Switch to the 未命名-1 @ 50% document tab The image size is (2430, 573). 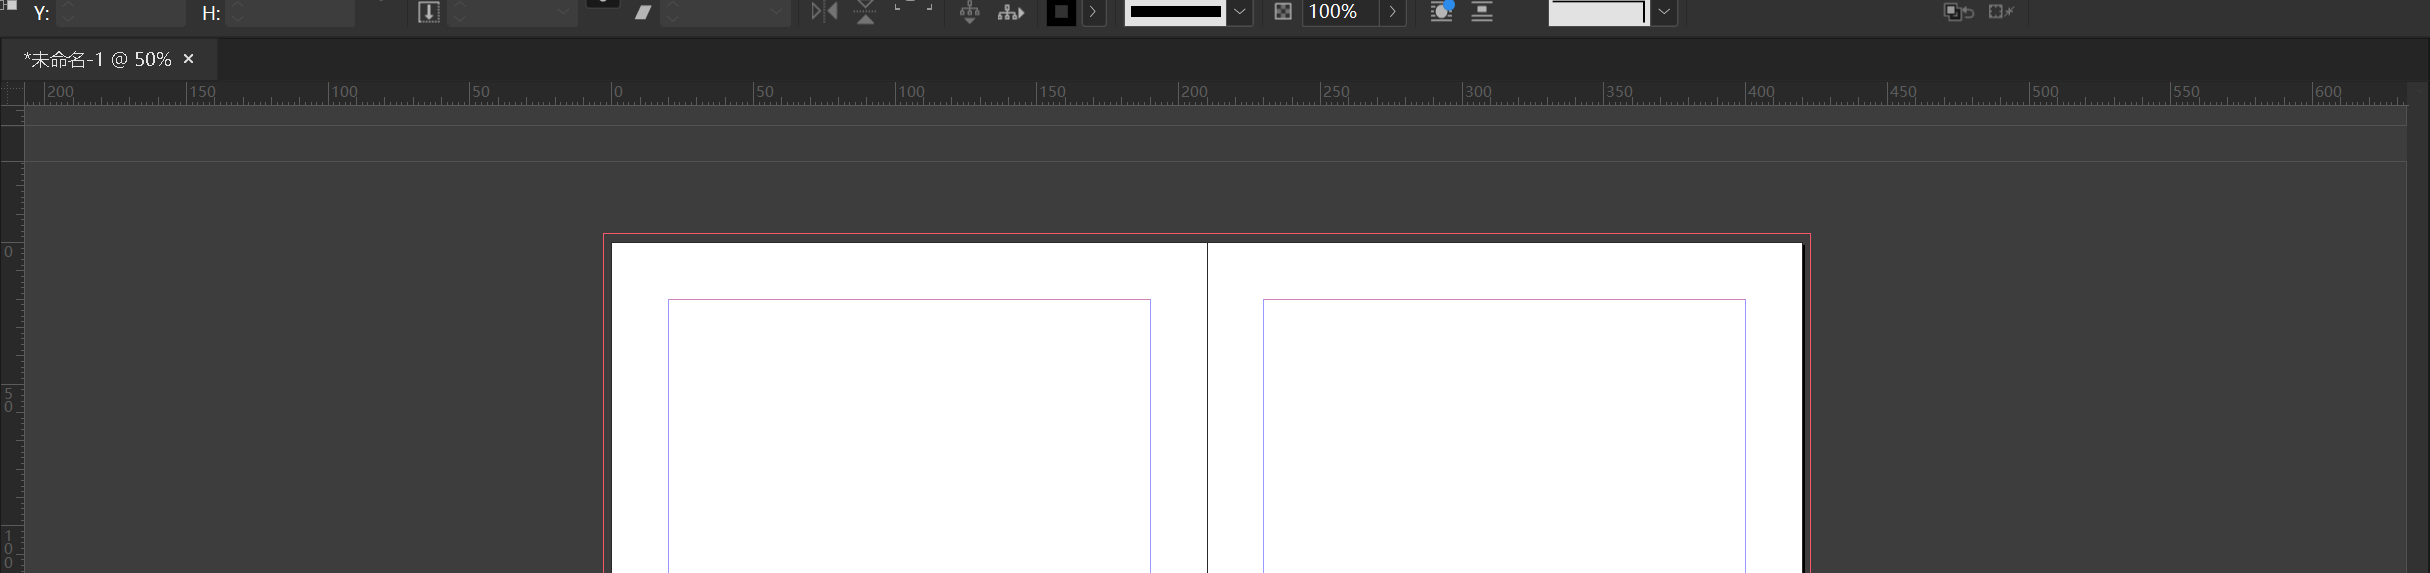(97, 60)
